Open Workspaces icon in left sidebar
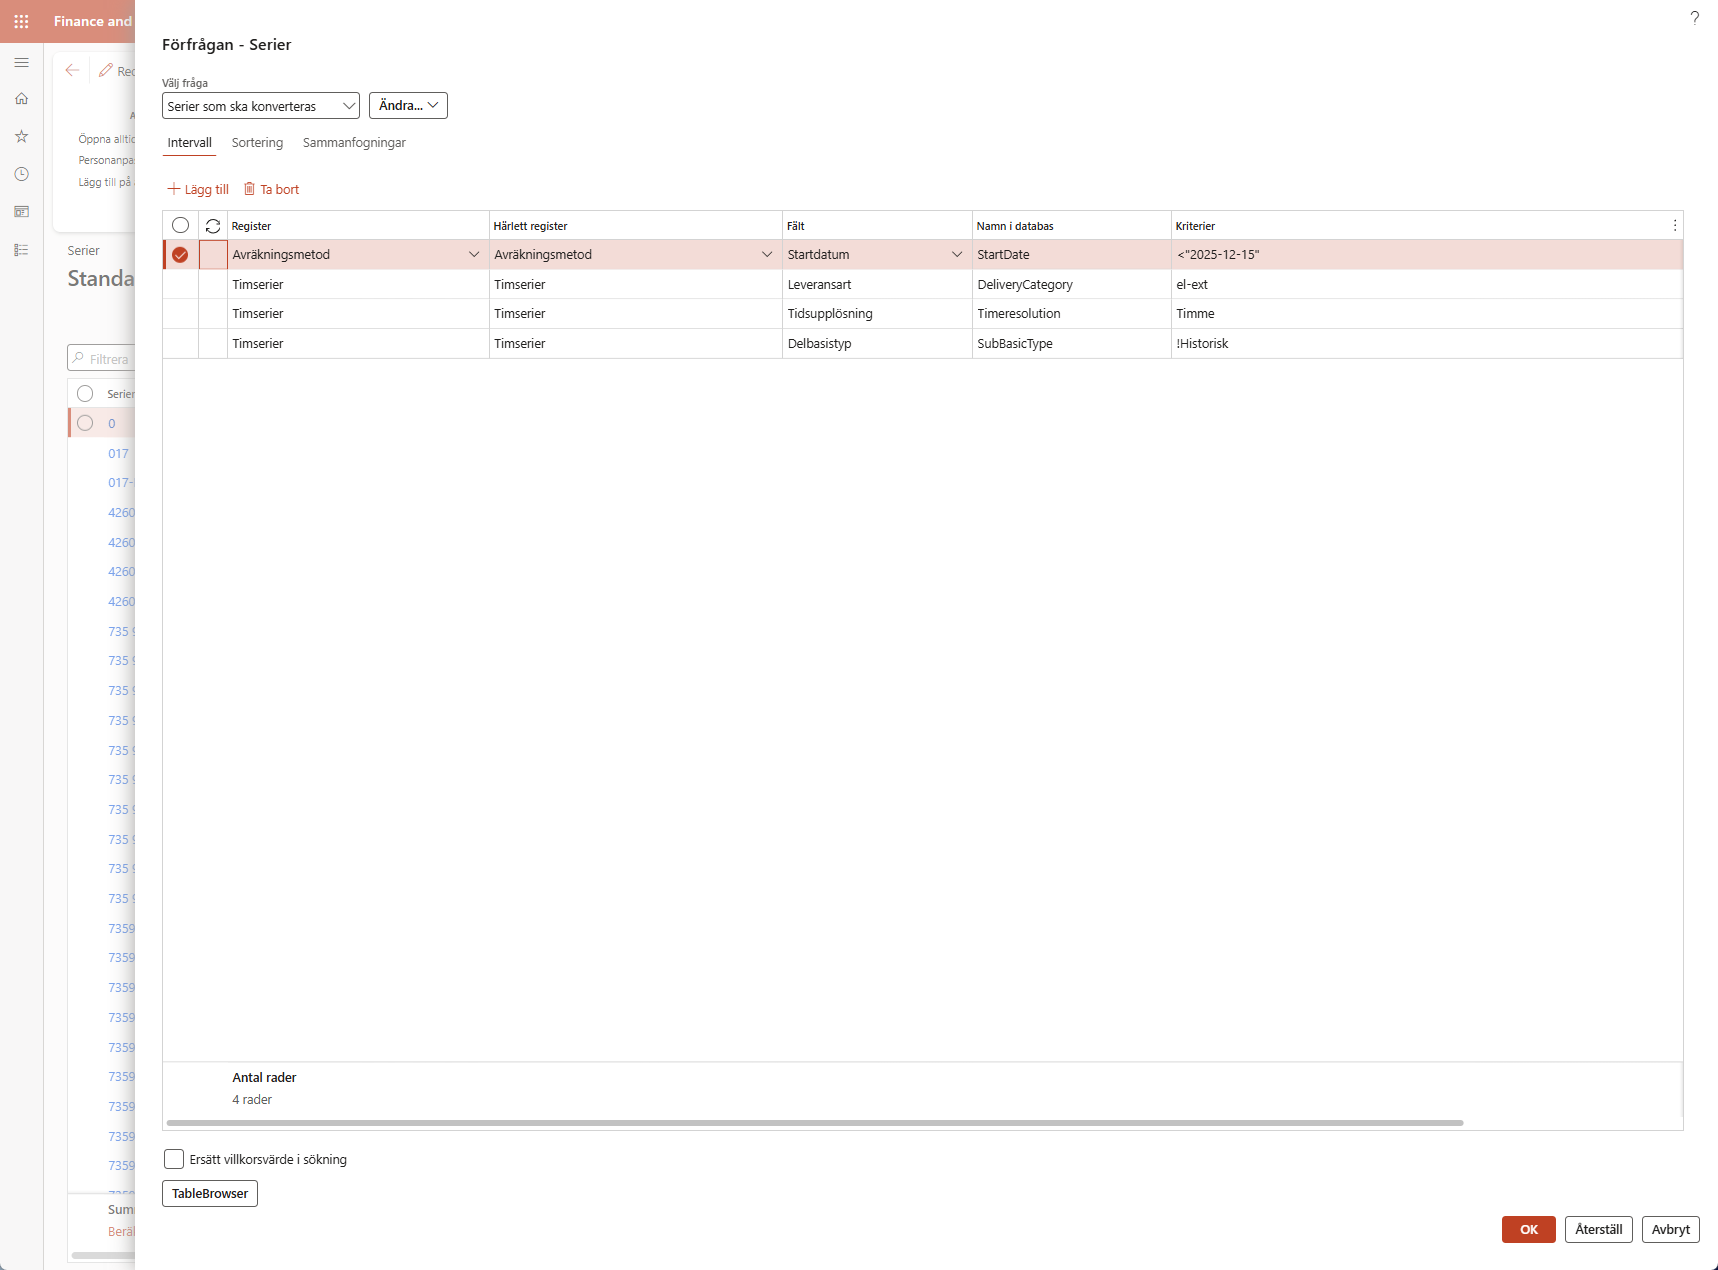Screen dimensions: 1718x1270 (x=21, y=212)
